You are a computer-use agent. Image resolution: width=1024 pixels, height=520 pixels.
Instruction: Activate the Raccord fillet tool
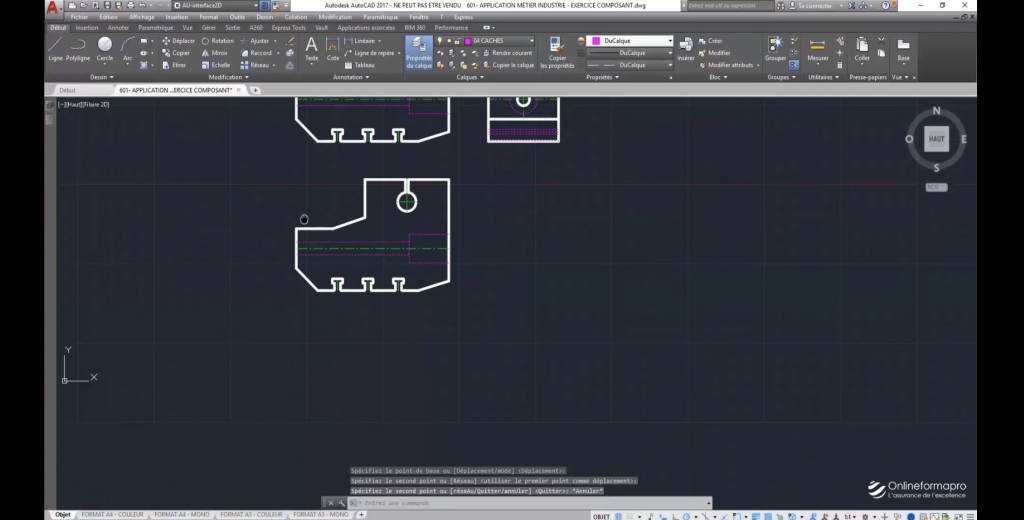tap(256, 53)
